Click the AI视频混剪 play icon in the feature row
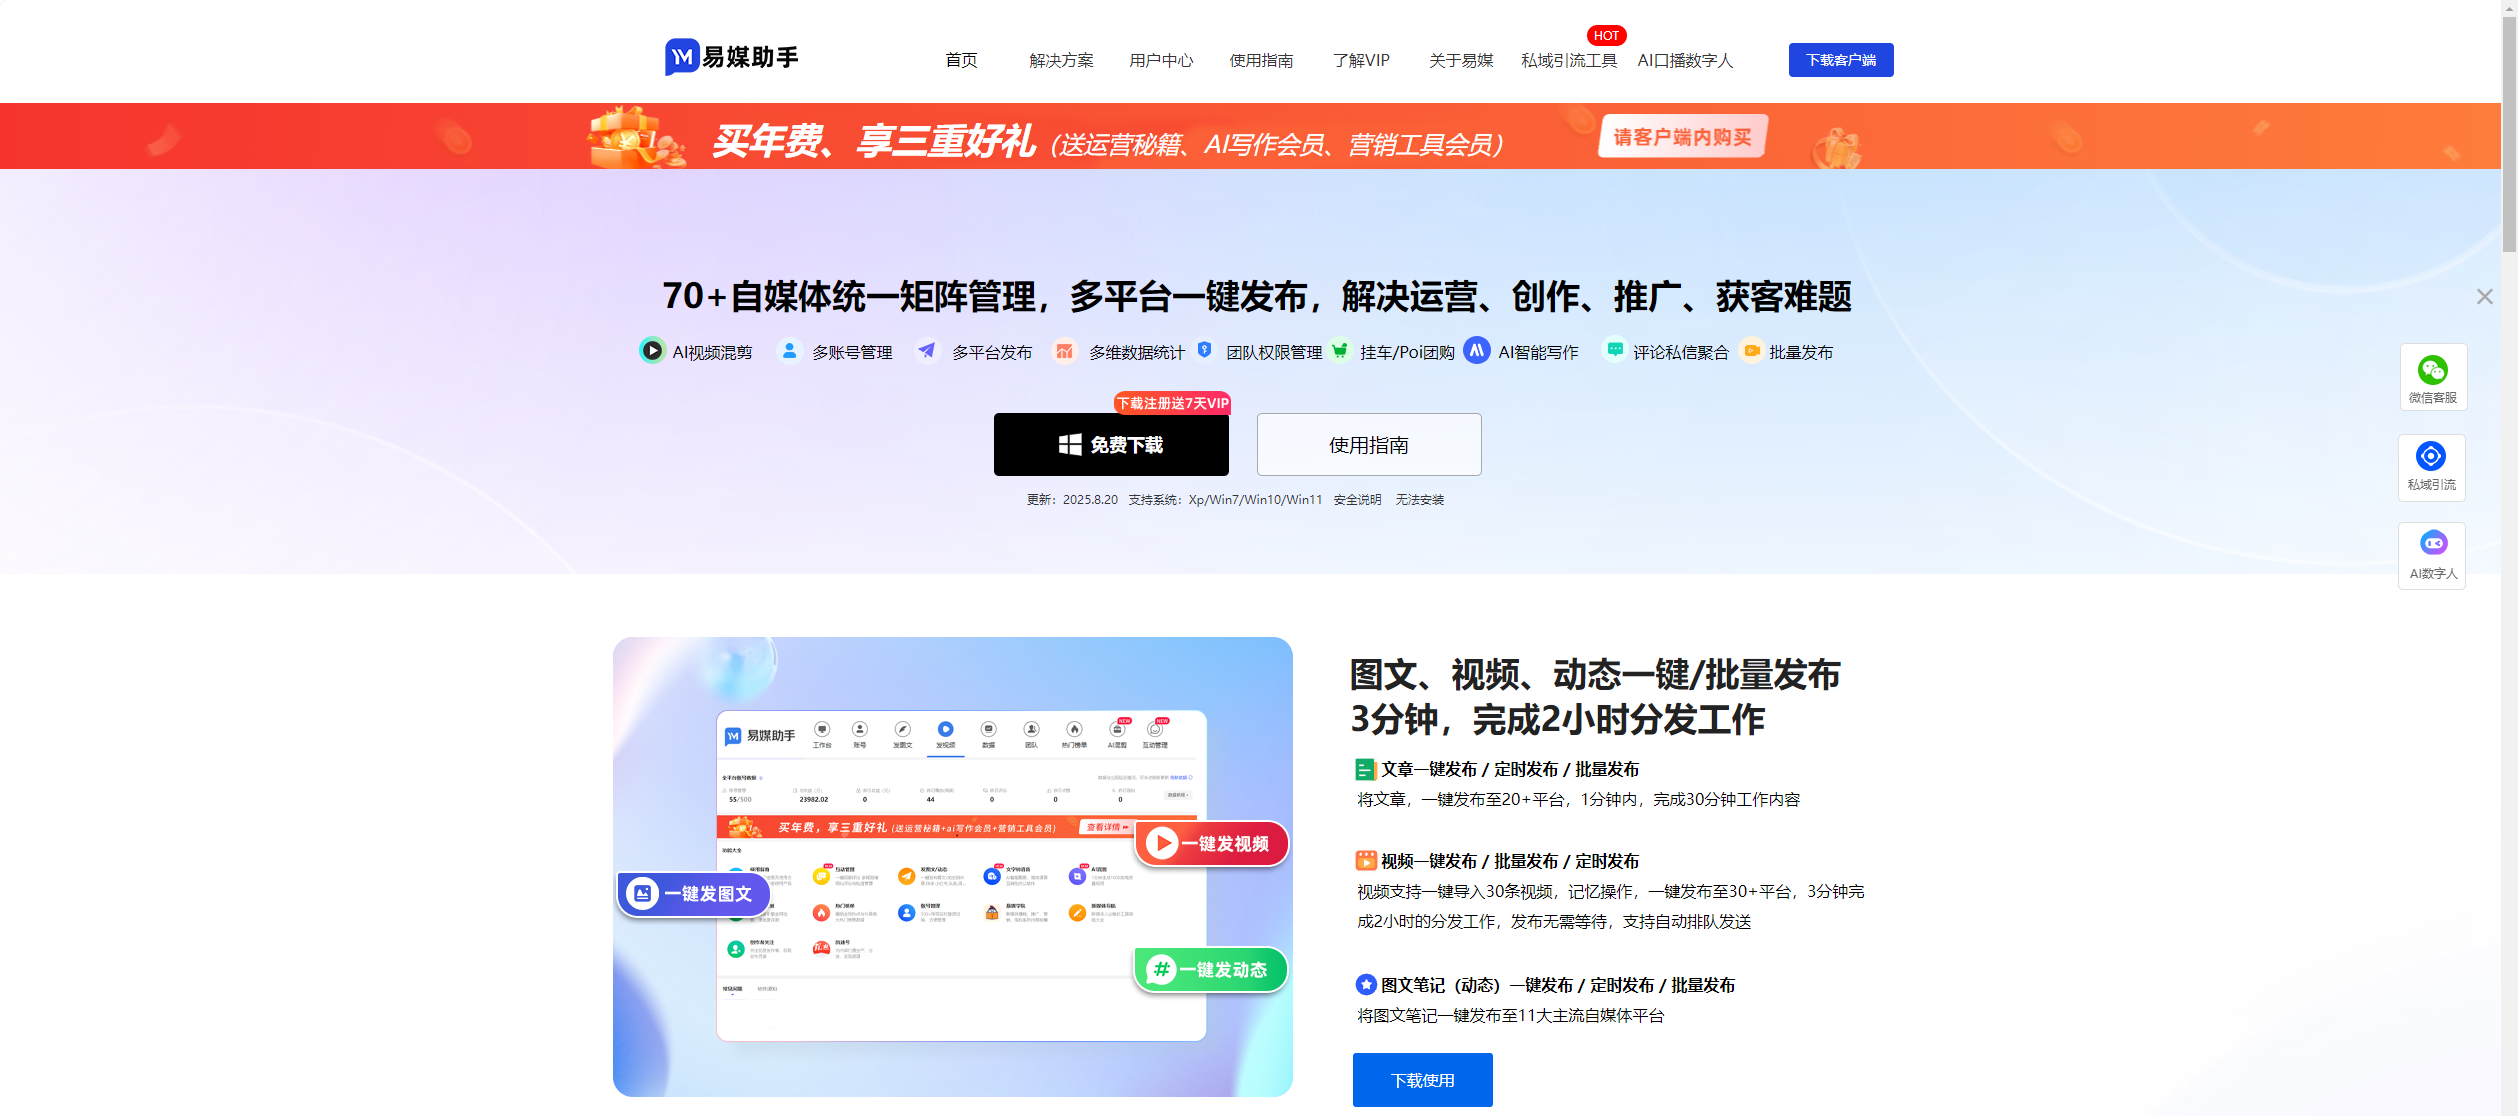Screen dimensions: 2518x1116 [x=651, y=351]
